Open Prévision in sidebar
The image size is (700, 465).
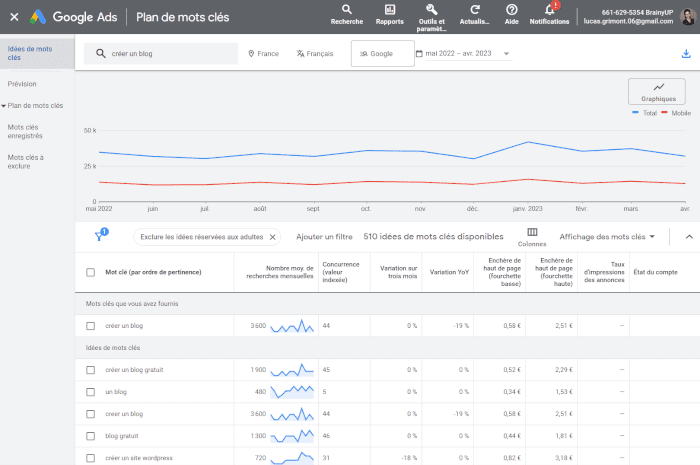(22, 84)
